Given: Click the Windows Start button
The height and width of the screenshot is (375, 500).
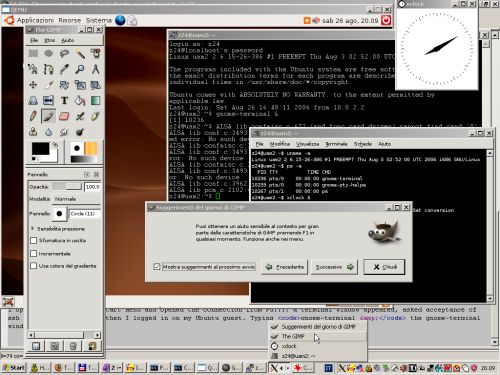Looking at the screenshot, I should click(13, 368).
